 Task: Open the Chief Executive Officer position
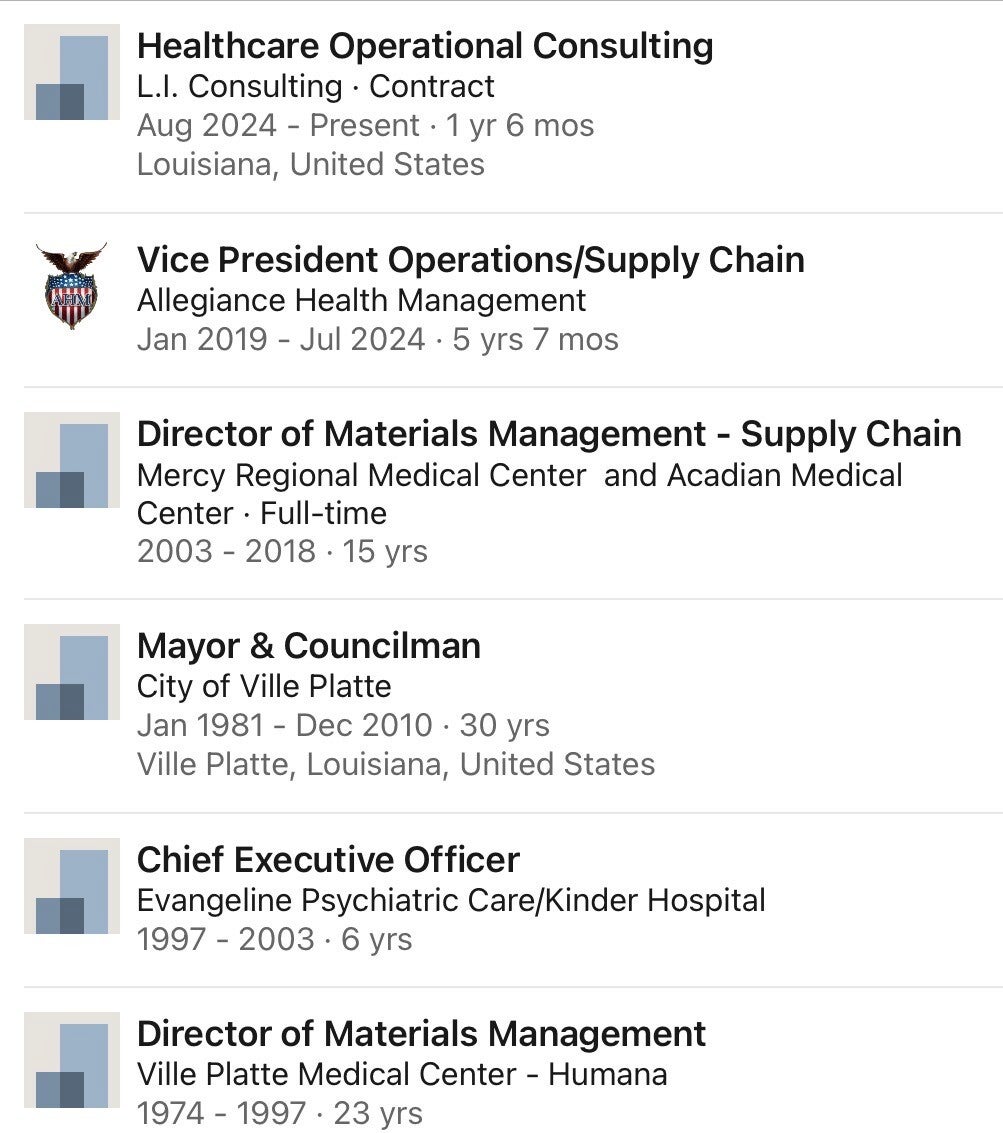(x=328, y=860)
